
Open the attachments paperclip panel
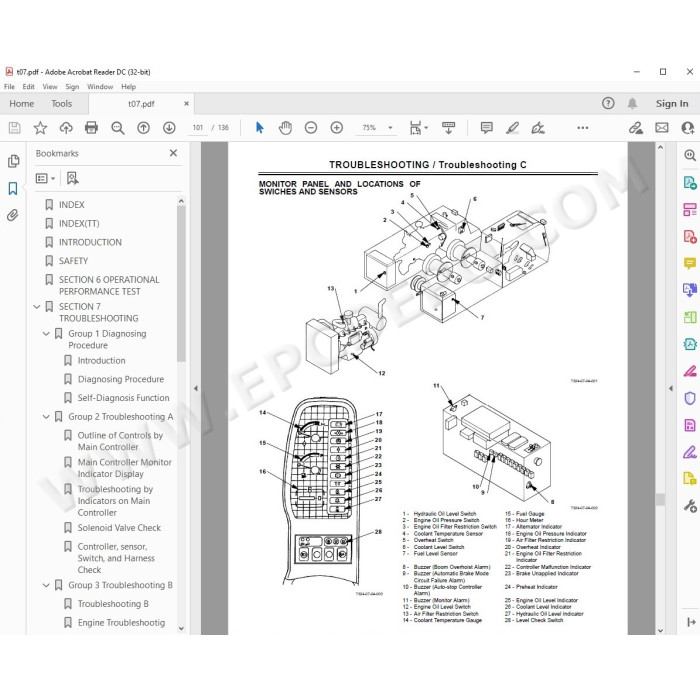13,215
